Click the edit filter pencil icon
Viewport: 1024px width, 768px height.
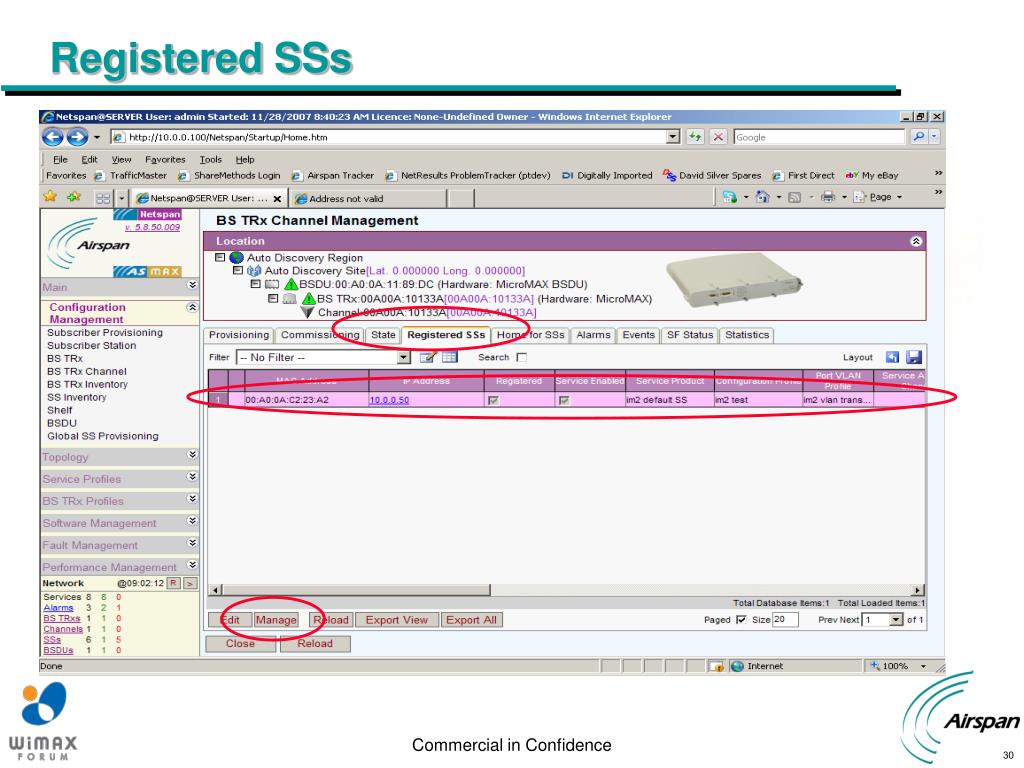point(428,357)
